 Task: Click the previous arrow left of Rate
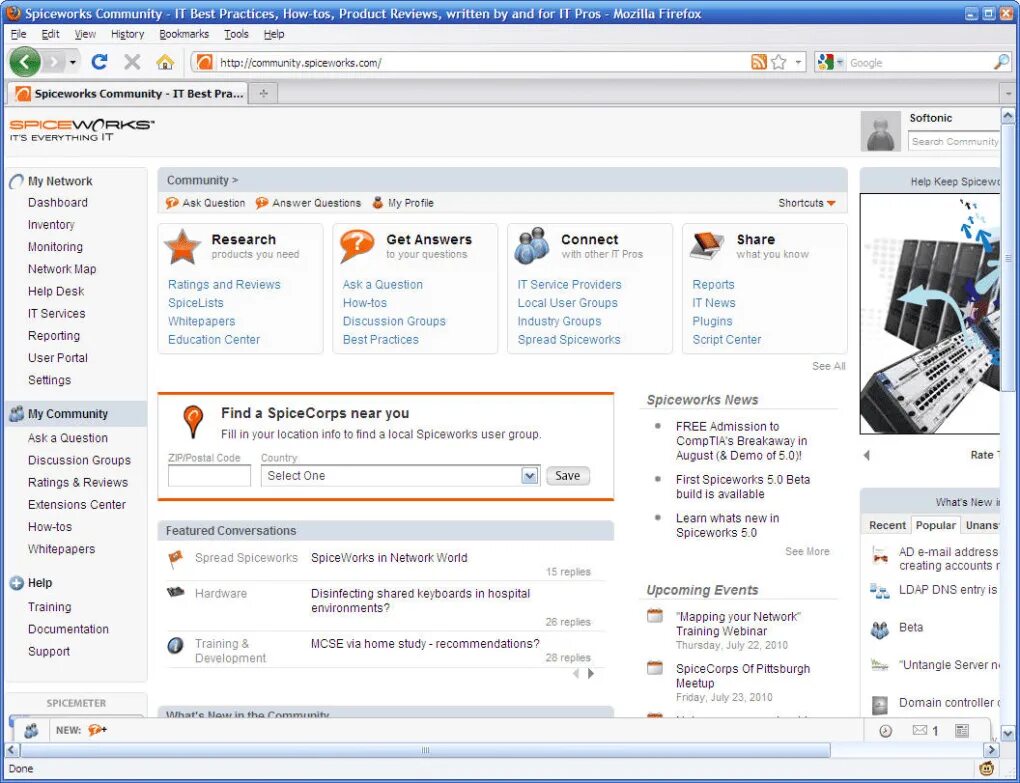[x=866, y=455]
